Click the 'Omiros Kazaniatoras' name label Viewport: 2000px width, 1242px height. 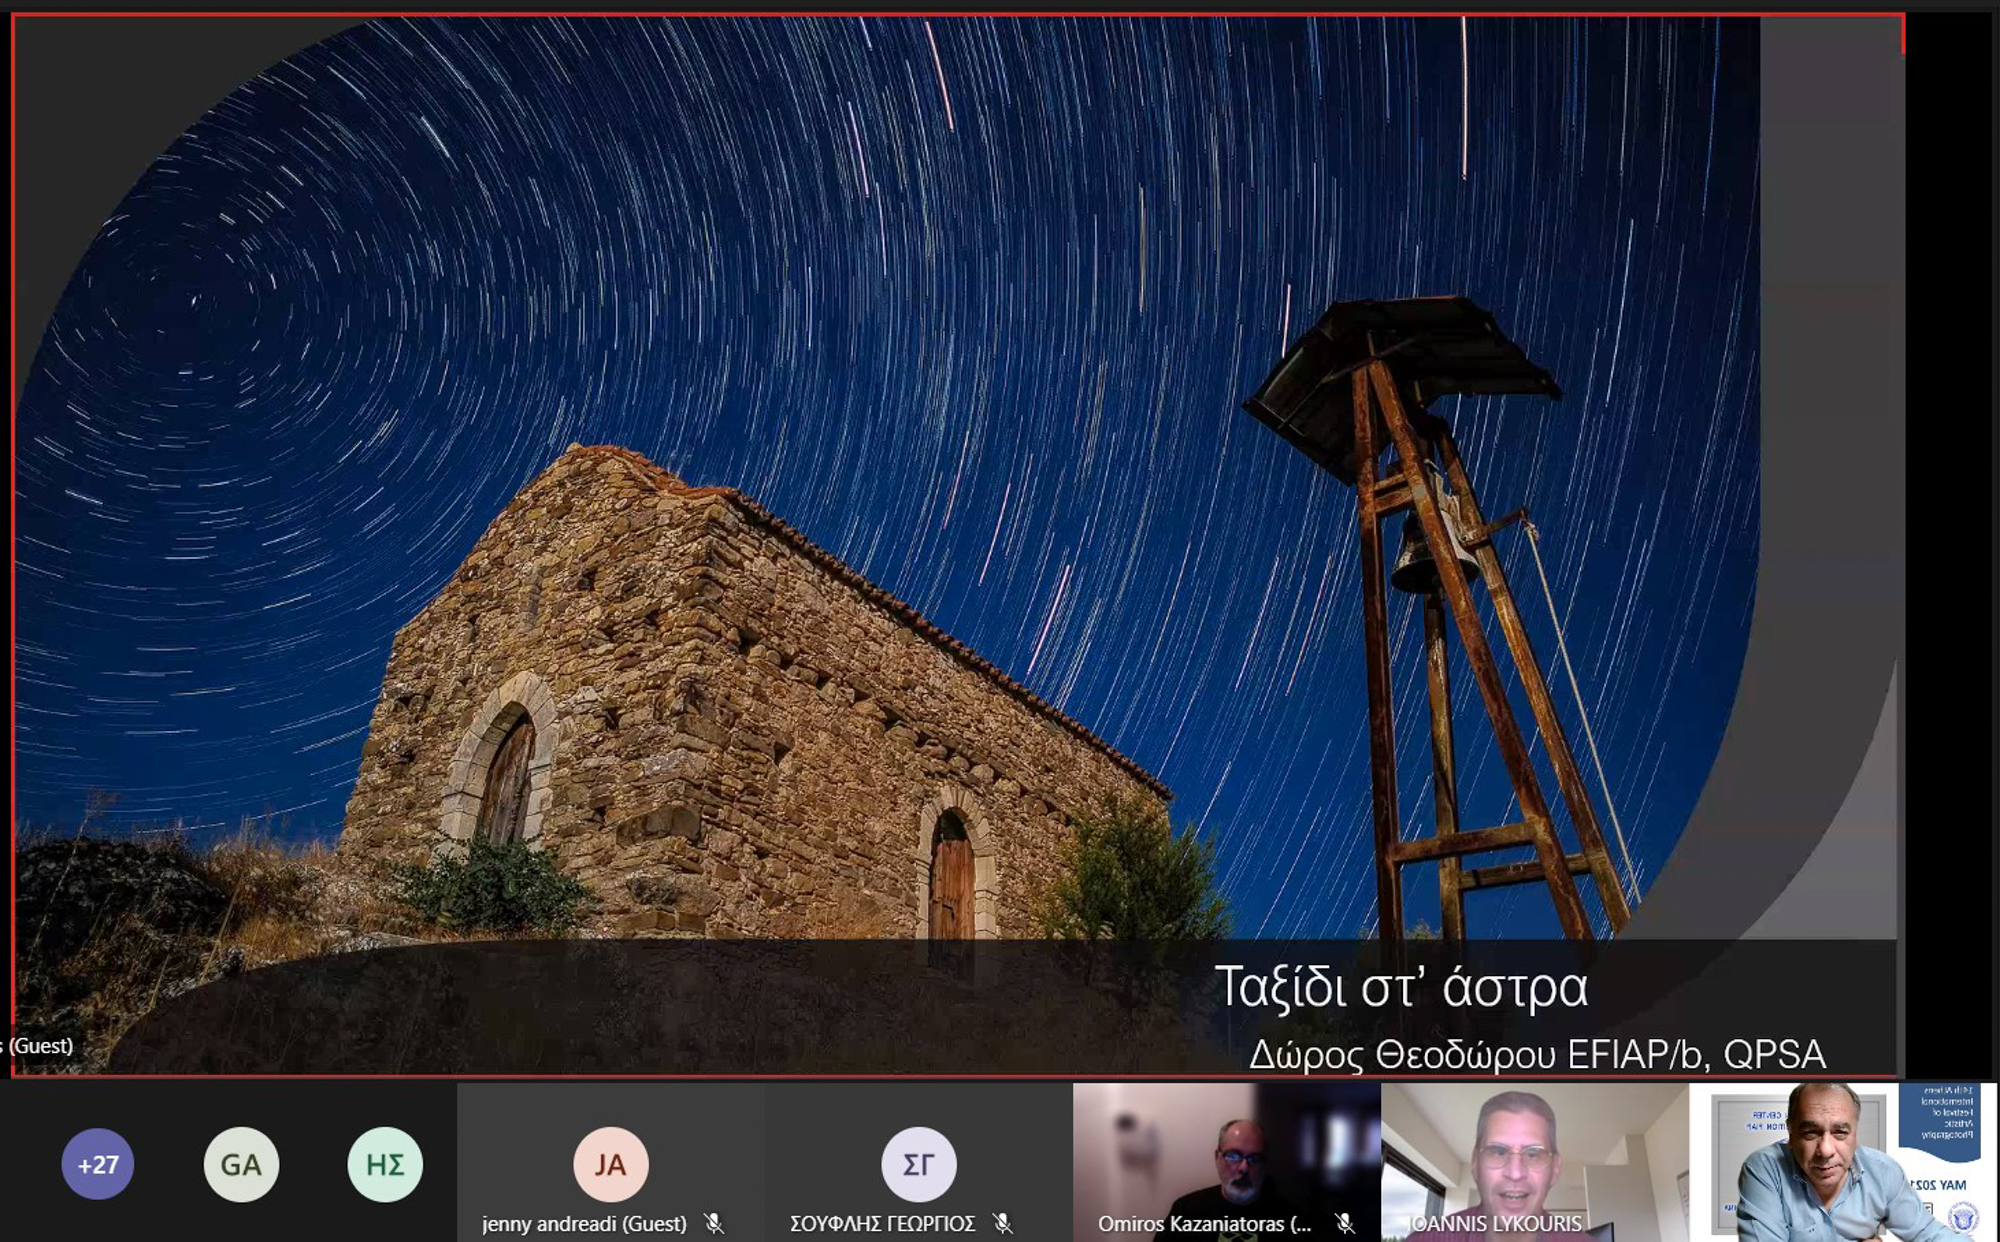[1204, 1223]
